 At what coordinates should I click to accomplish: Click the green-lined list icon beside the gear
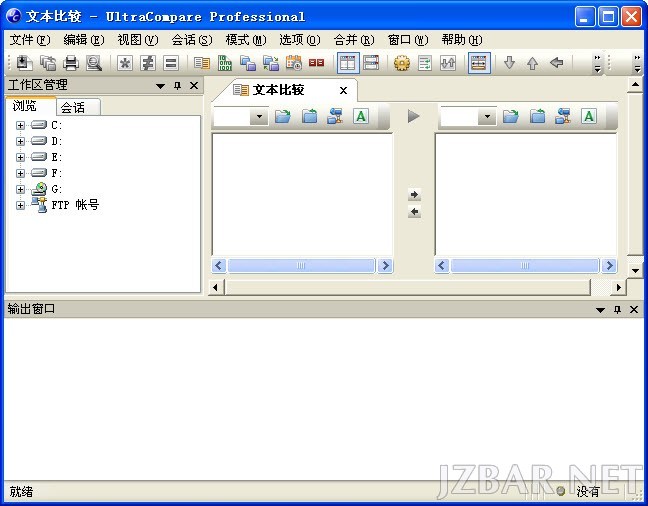click(425, 63)
